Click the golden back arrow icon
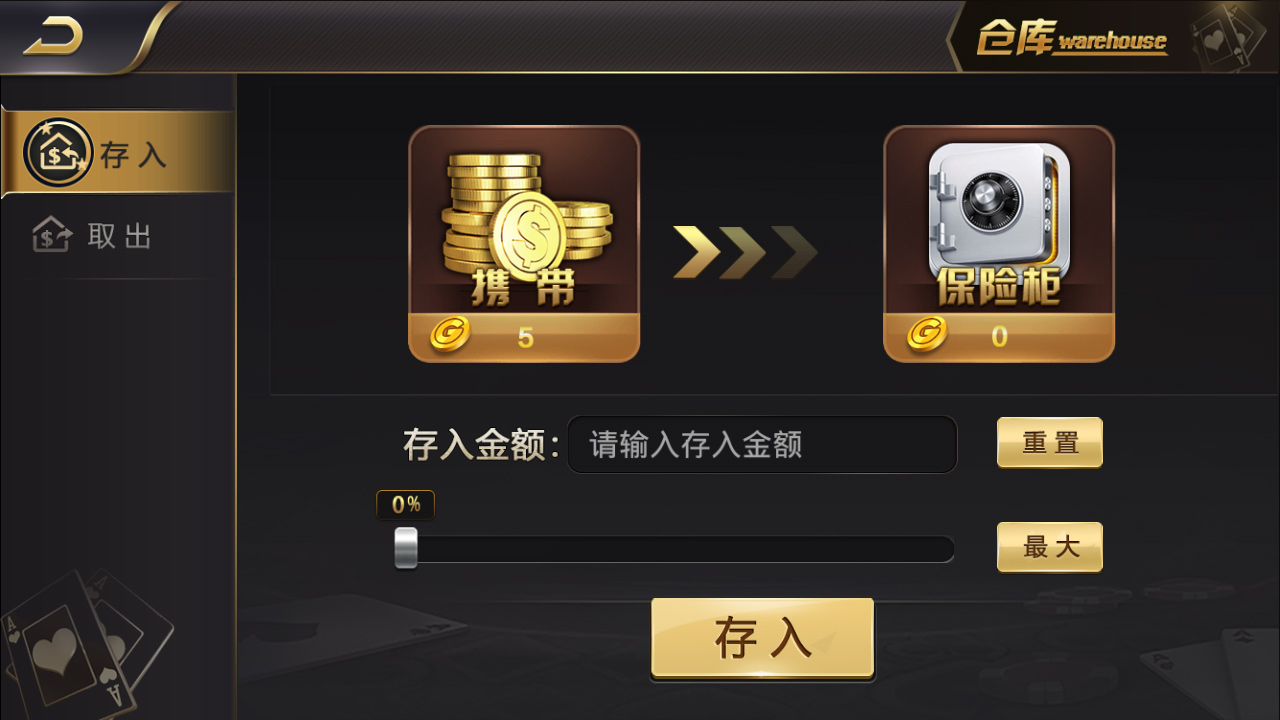1280x720 pixels. pos(53,38)
